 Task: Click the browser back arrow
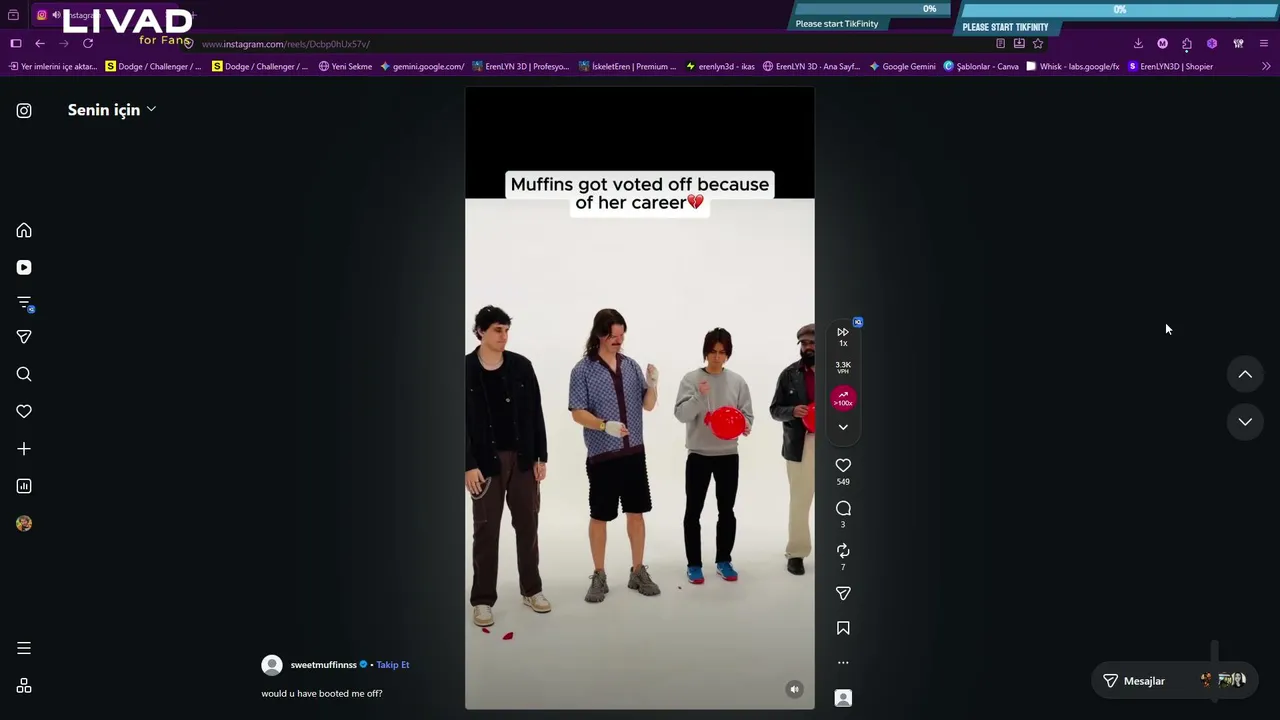click(40, 44)
